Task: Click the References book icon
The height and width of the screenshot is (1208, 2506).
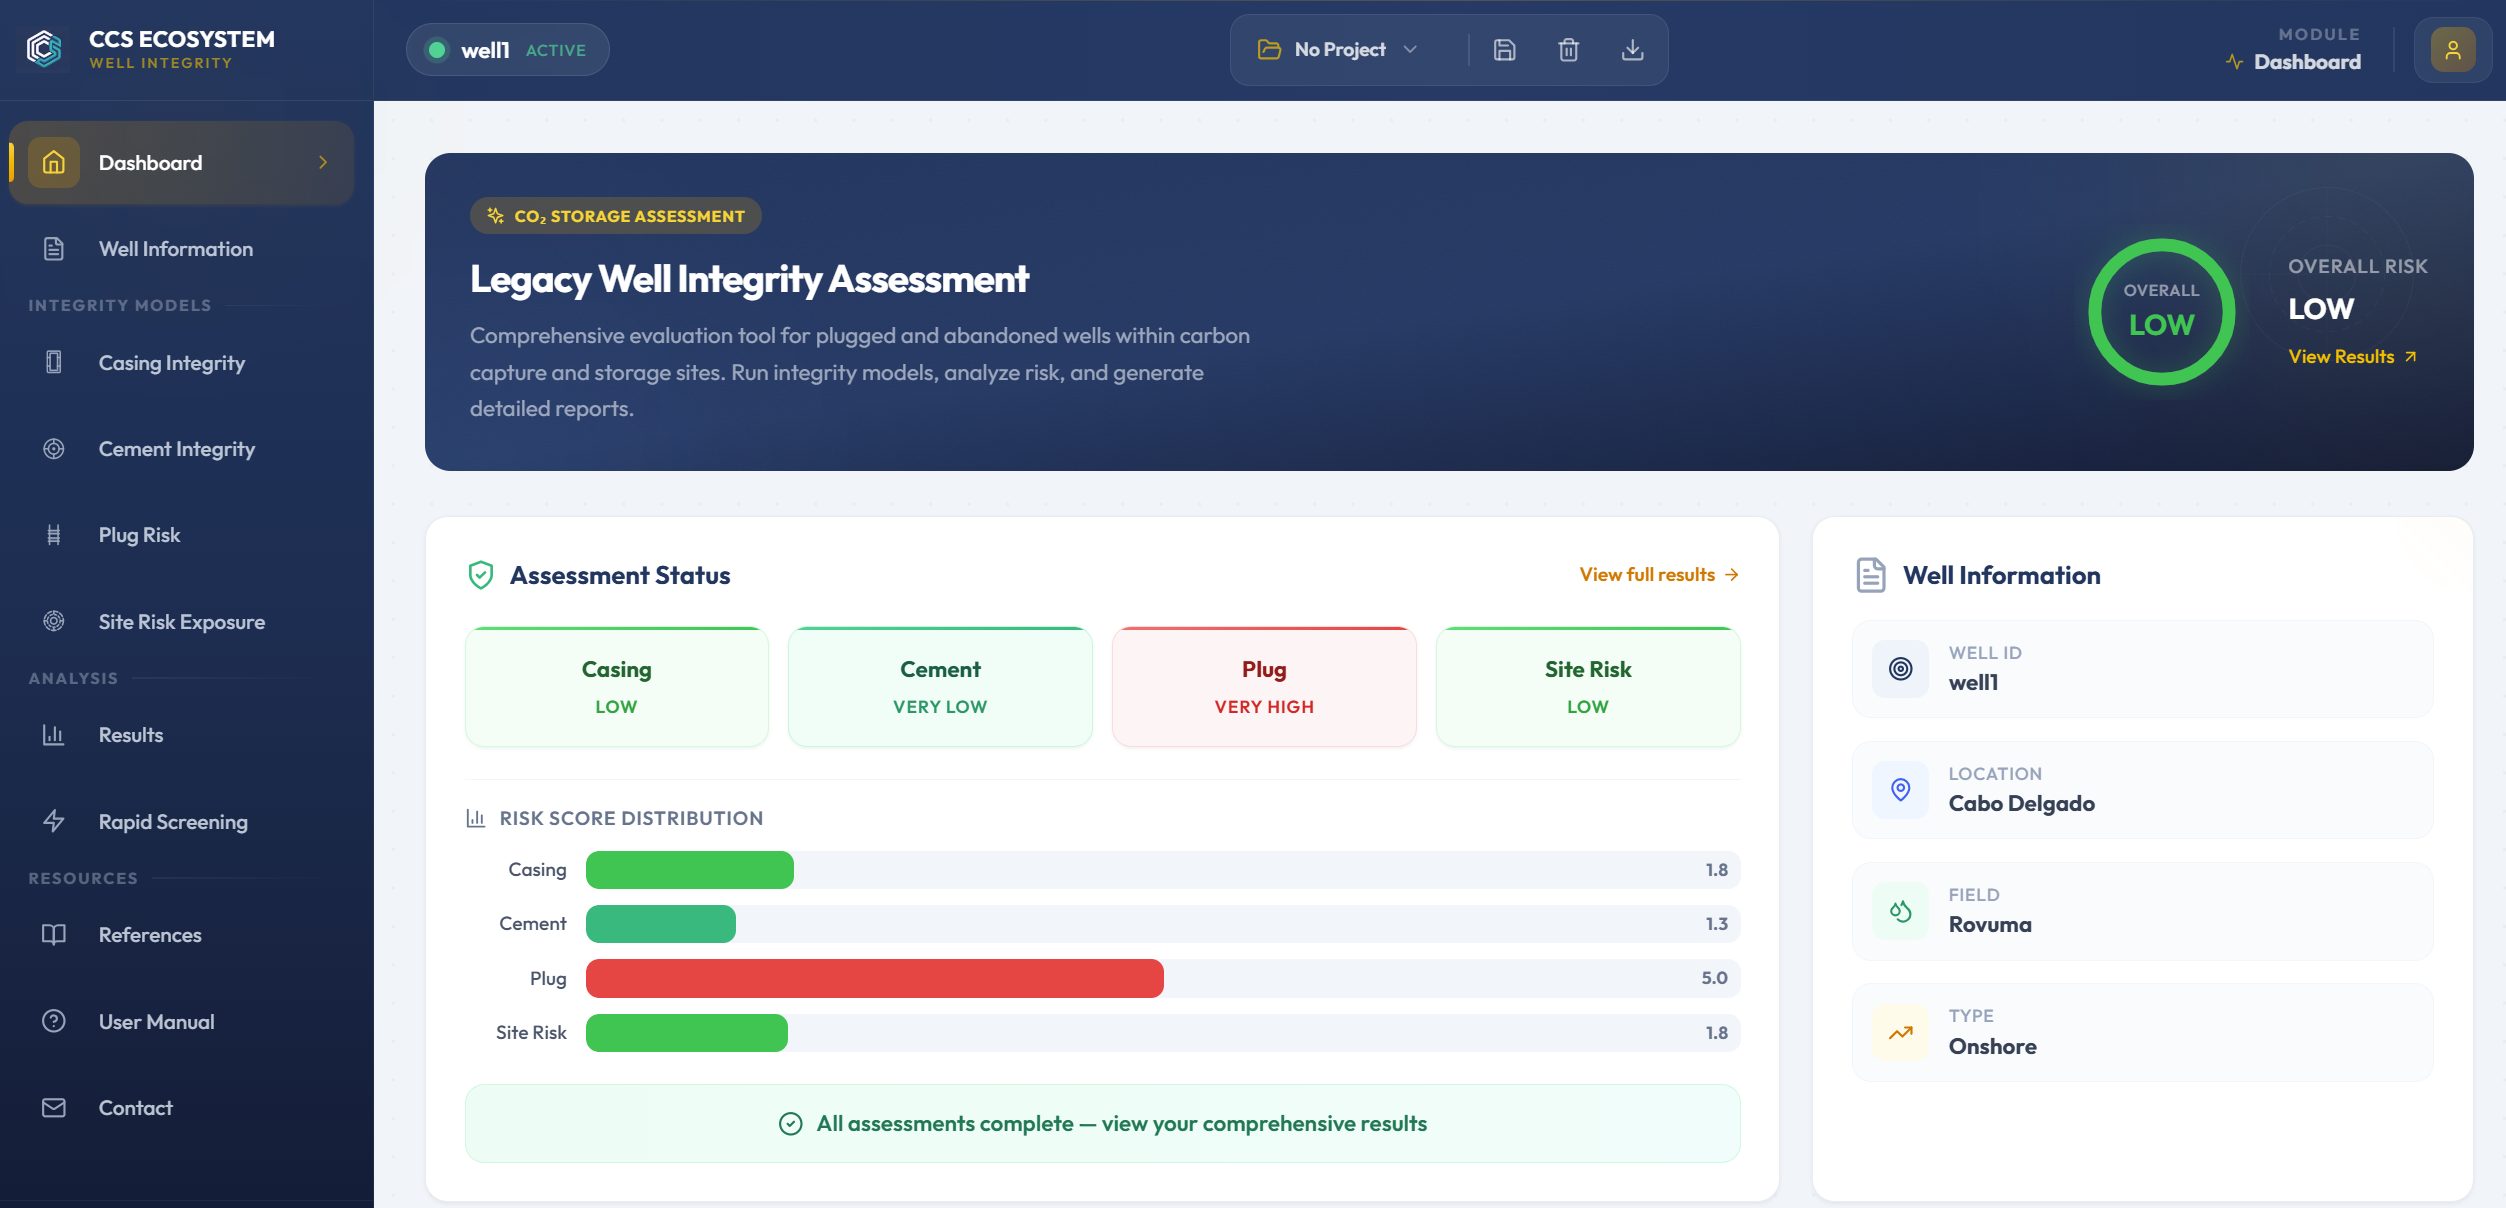Action: (53, 934)
